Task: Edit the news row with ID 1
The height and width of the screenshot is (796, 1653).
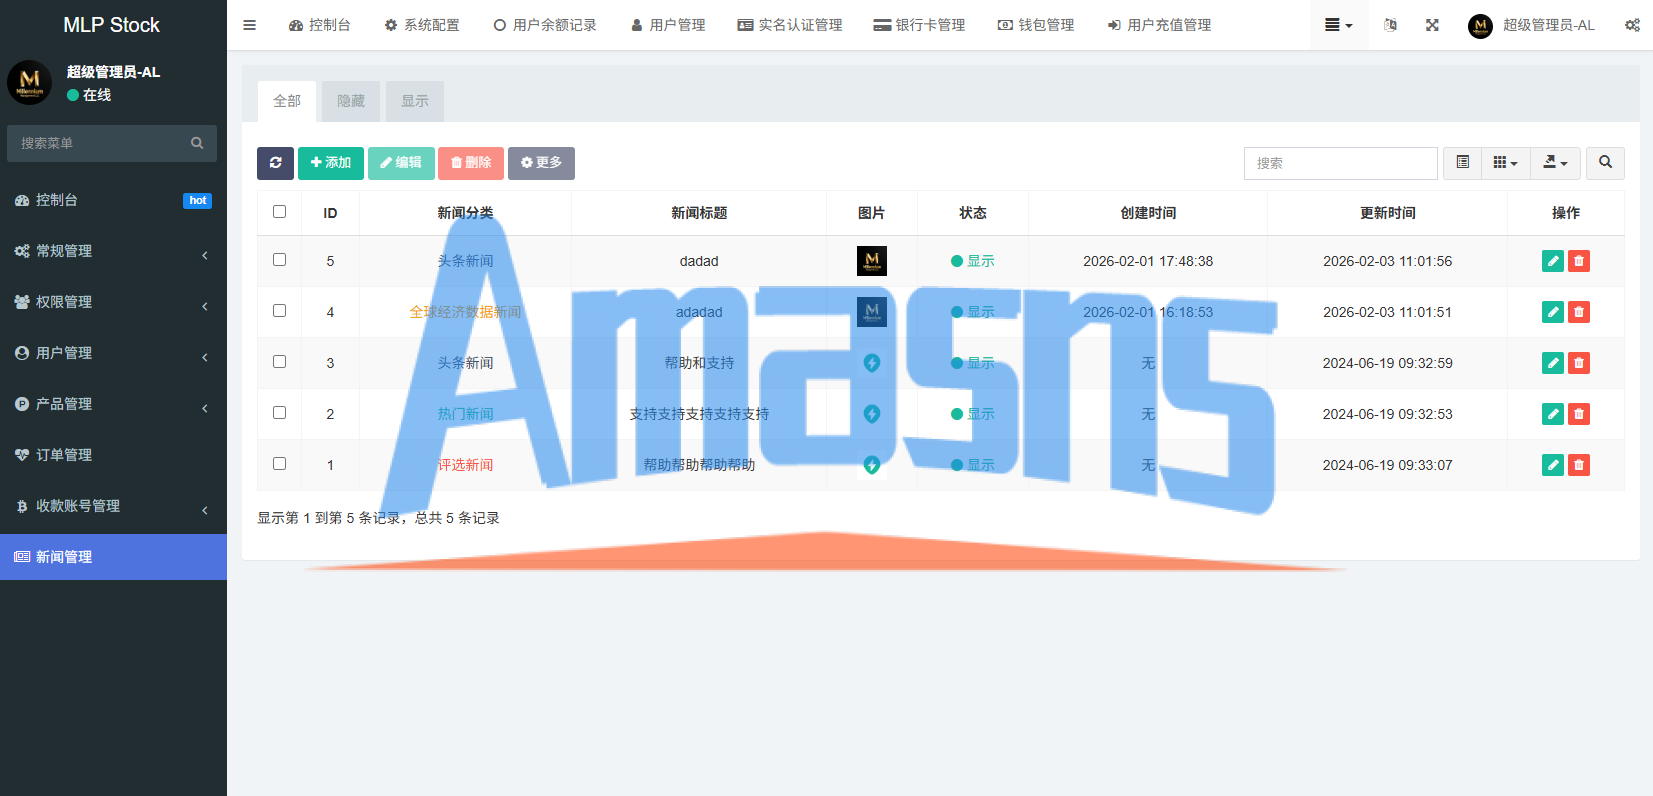Action: pyautogui.click(x=1553, y=465)
